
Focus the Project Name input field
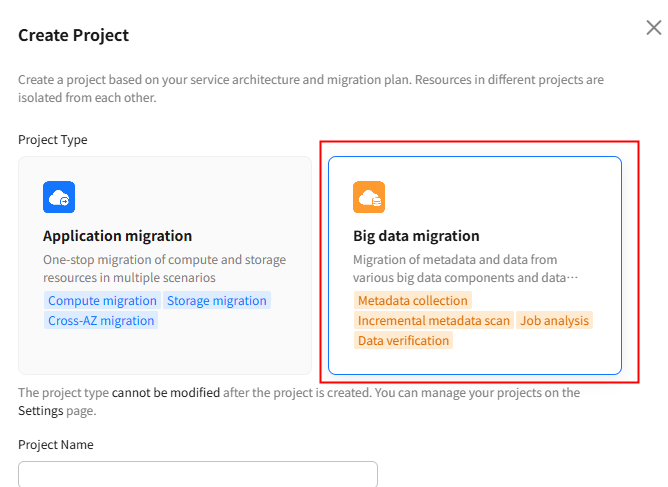198,474
